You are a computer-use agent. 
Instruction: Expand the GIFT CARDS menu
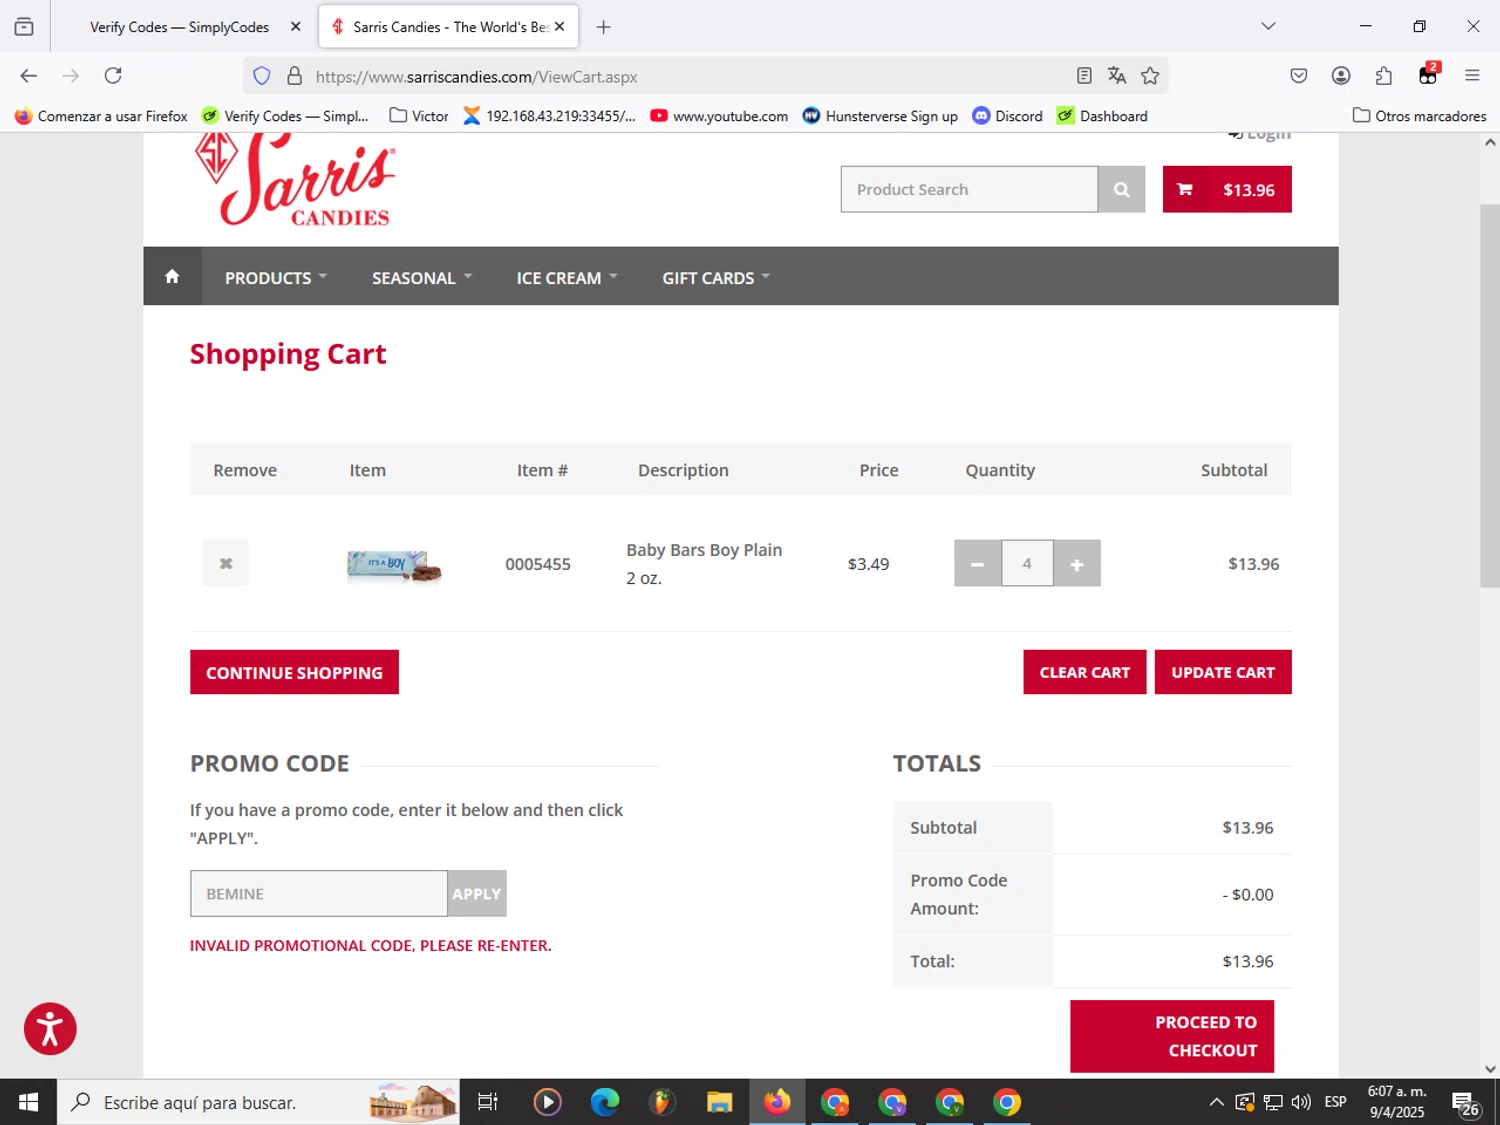(715, 278)
